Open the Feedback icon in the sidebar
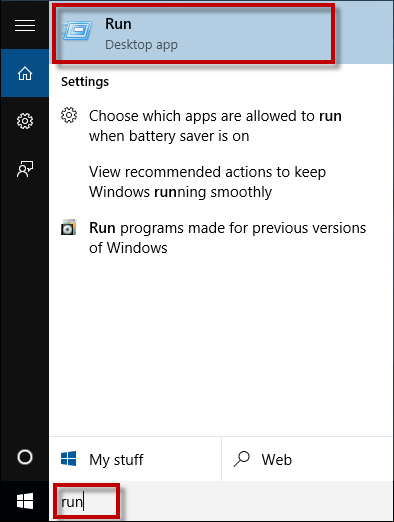 coord(25,169)
